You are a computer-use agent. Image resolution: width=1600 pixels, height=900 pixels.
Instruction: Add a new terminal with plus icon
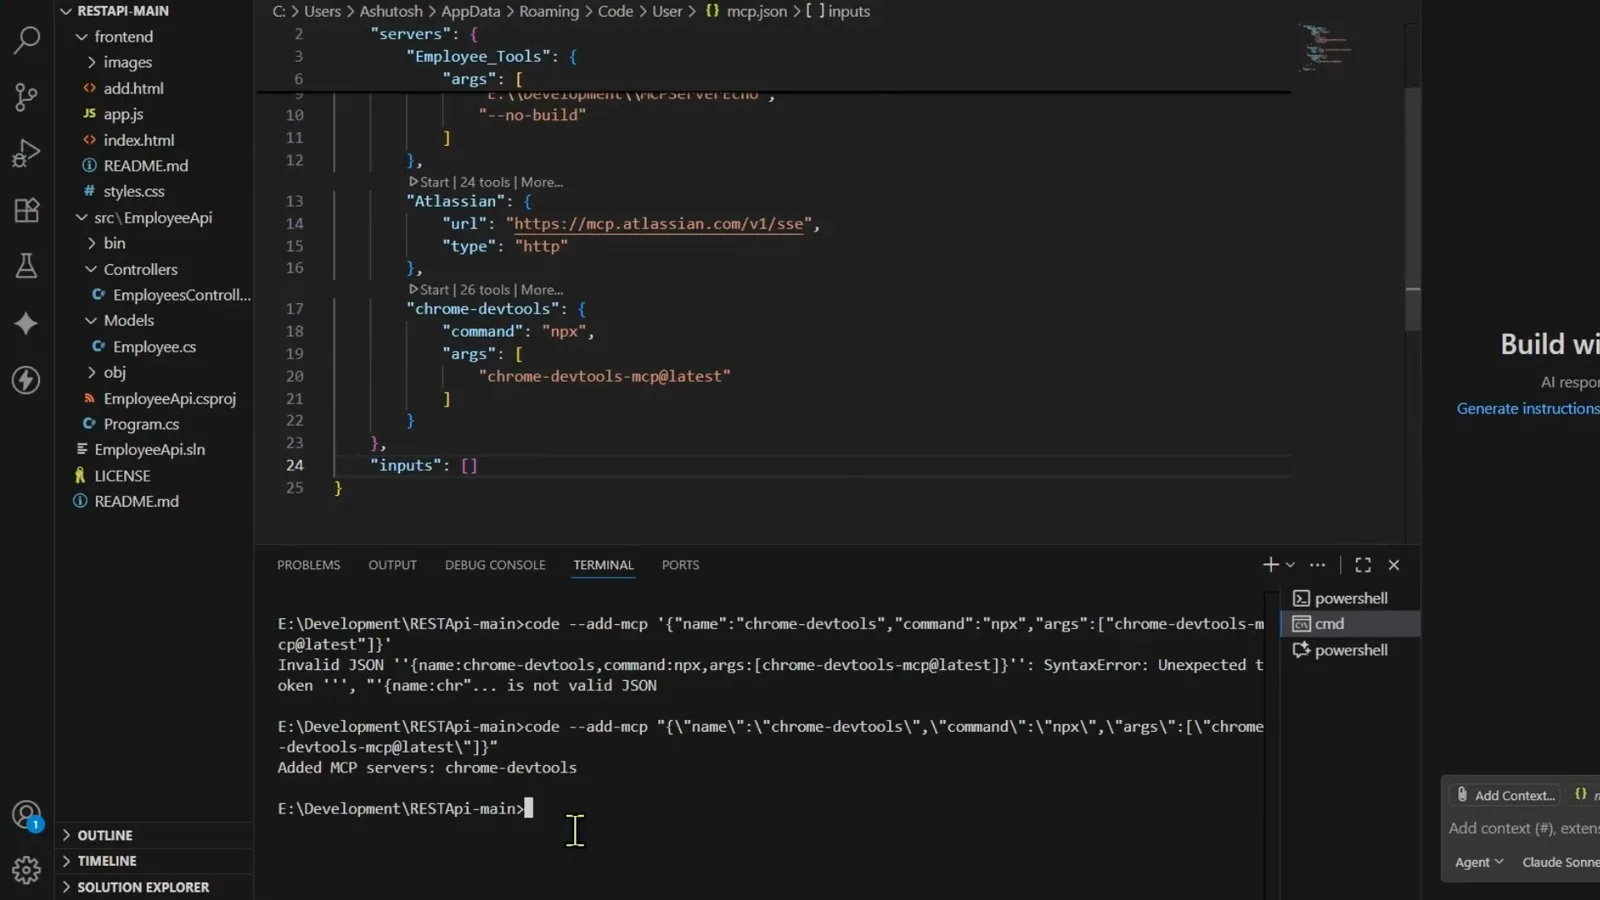pyautogui.click(x=1270, y=565)
